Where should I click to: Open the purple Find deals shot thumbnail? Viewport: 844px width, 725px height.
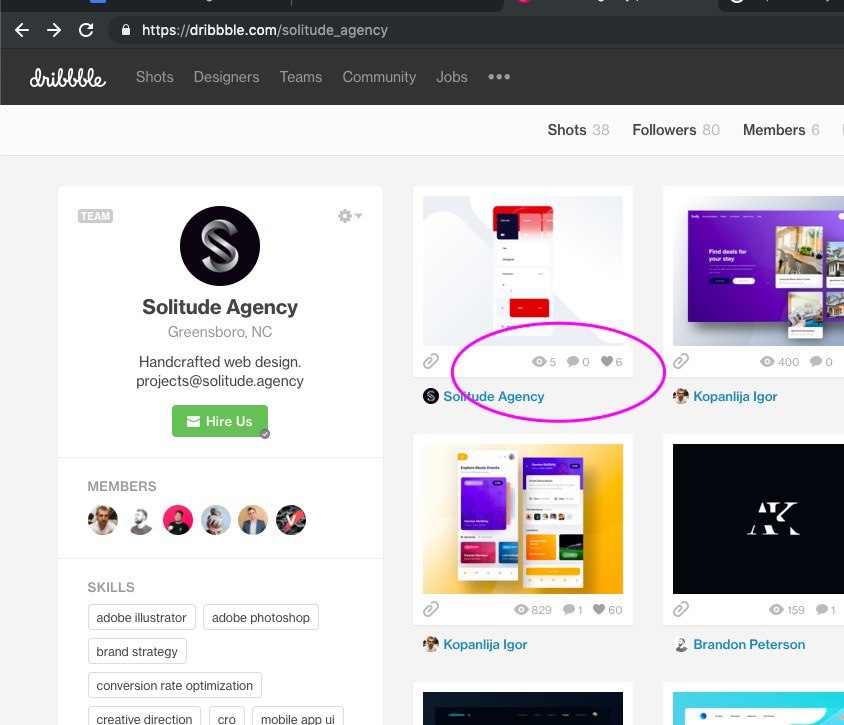point(758,271)
